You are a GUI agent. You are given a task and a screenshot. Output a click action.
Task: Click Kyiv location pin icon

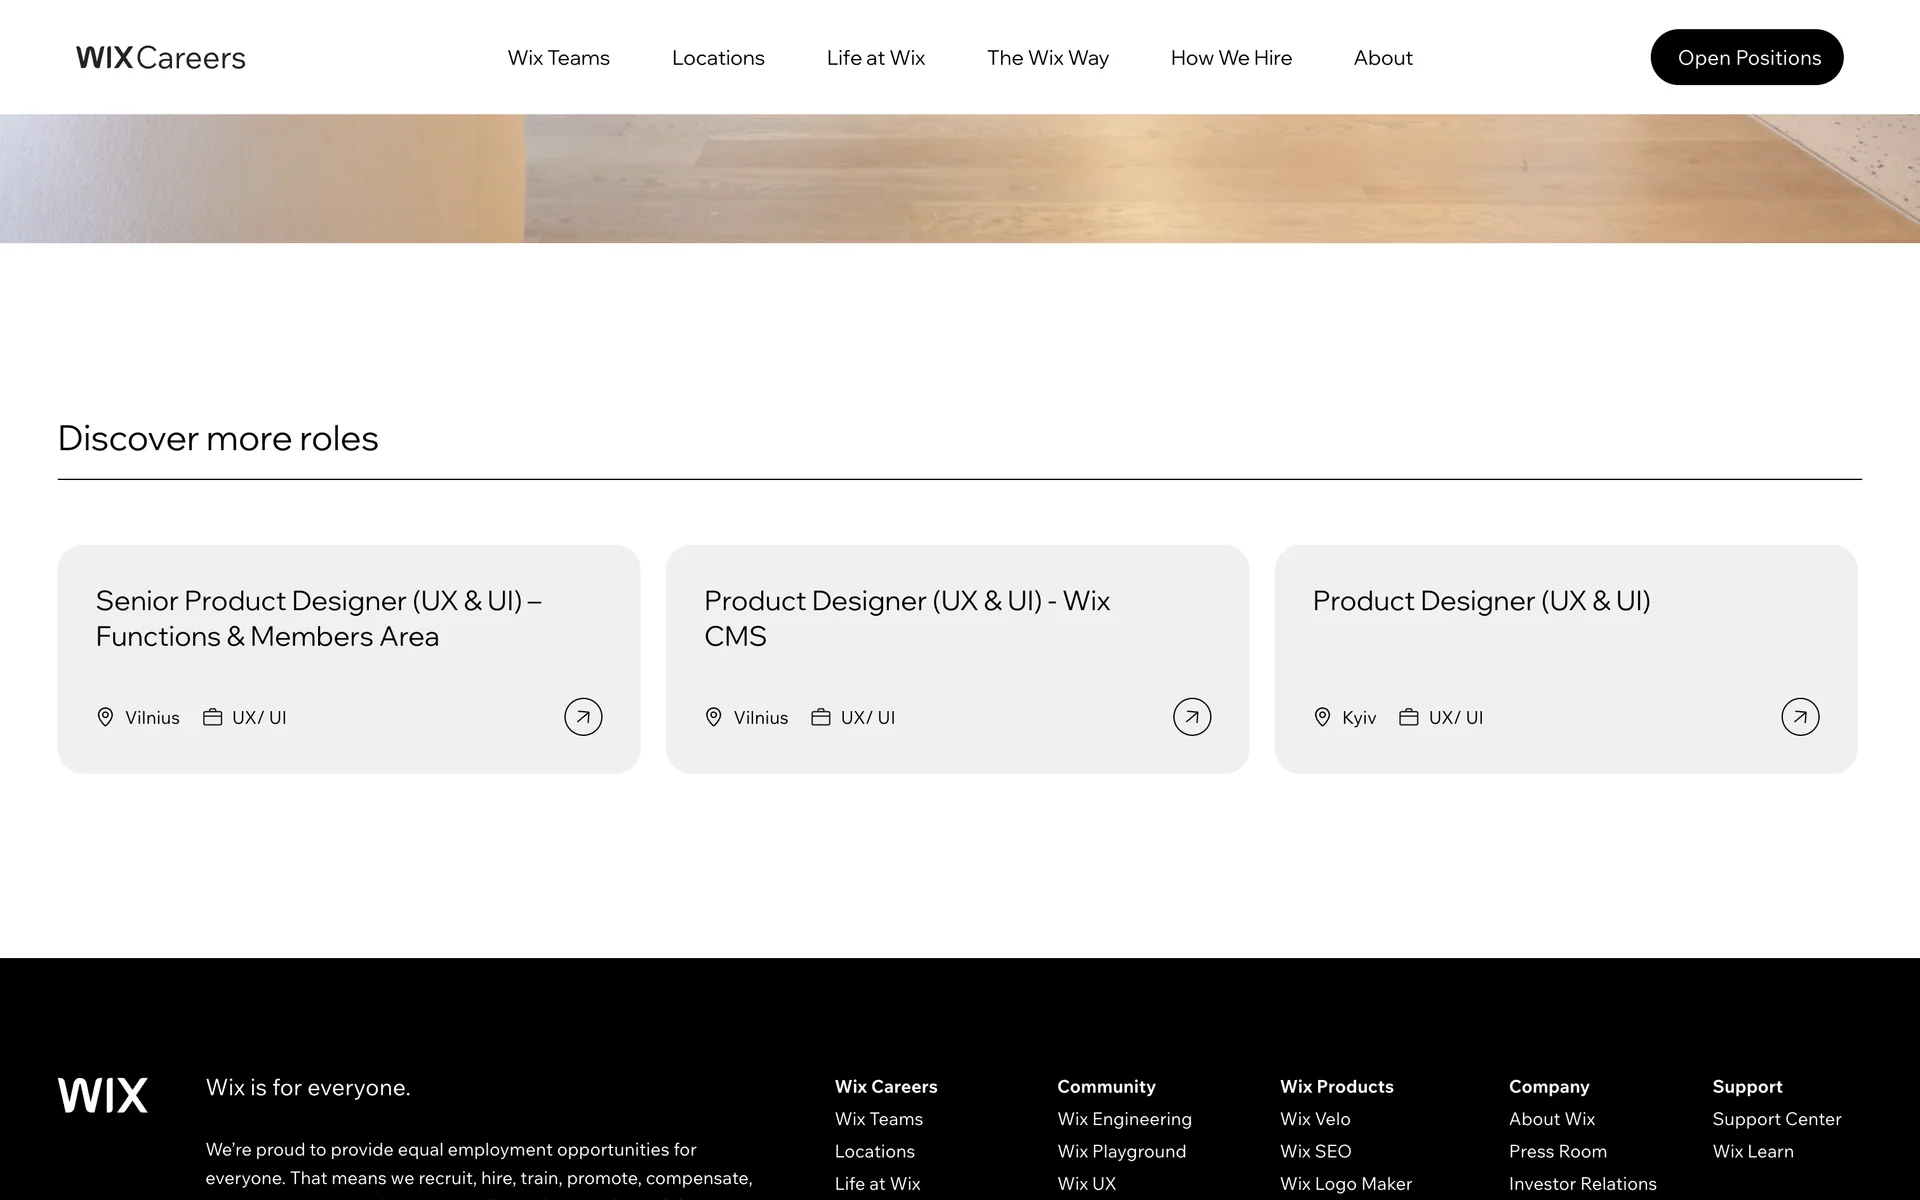click(x=1322, y=717)
